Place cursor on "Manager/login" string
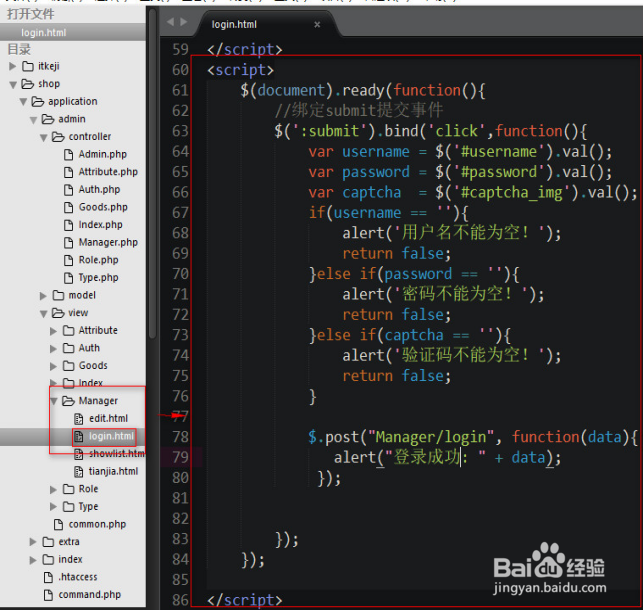 click(430, 437)
